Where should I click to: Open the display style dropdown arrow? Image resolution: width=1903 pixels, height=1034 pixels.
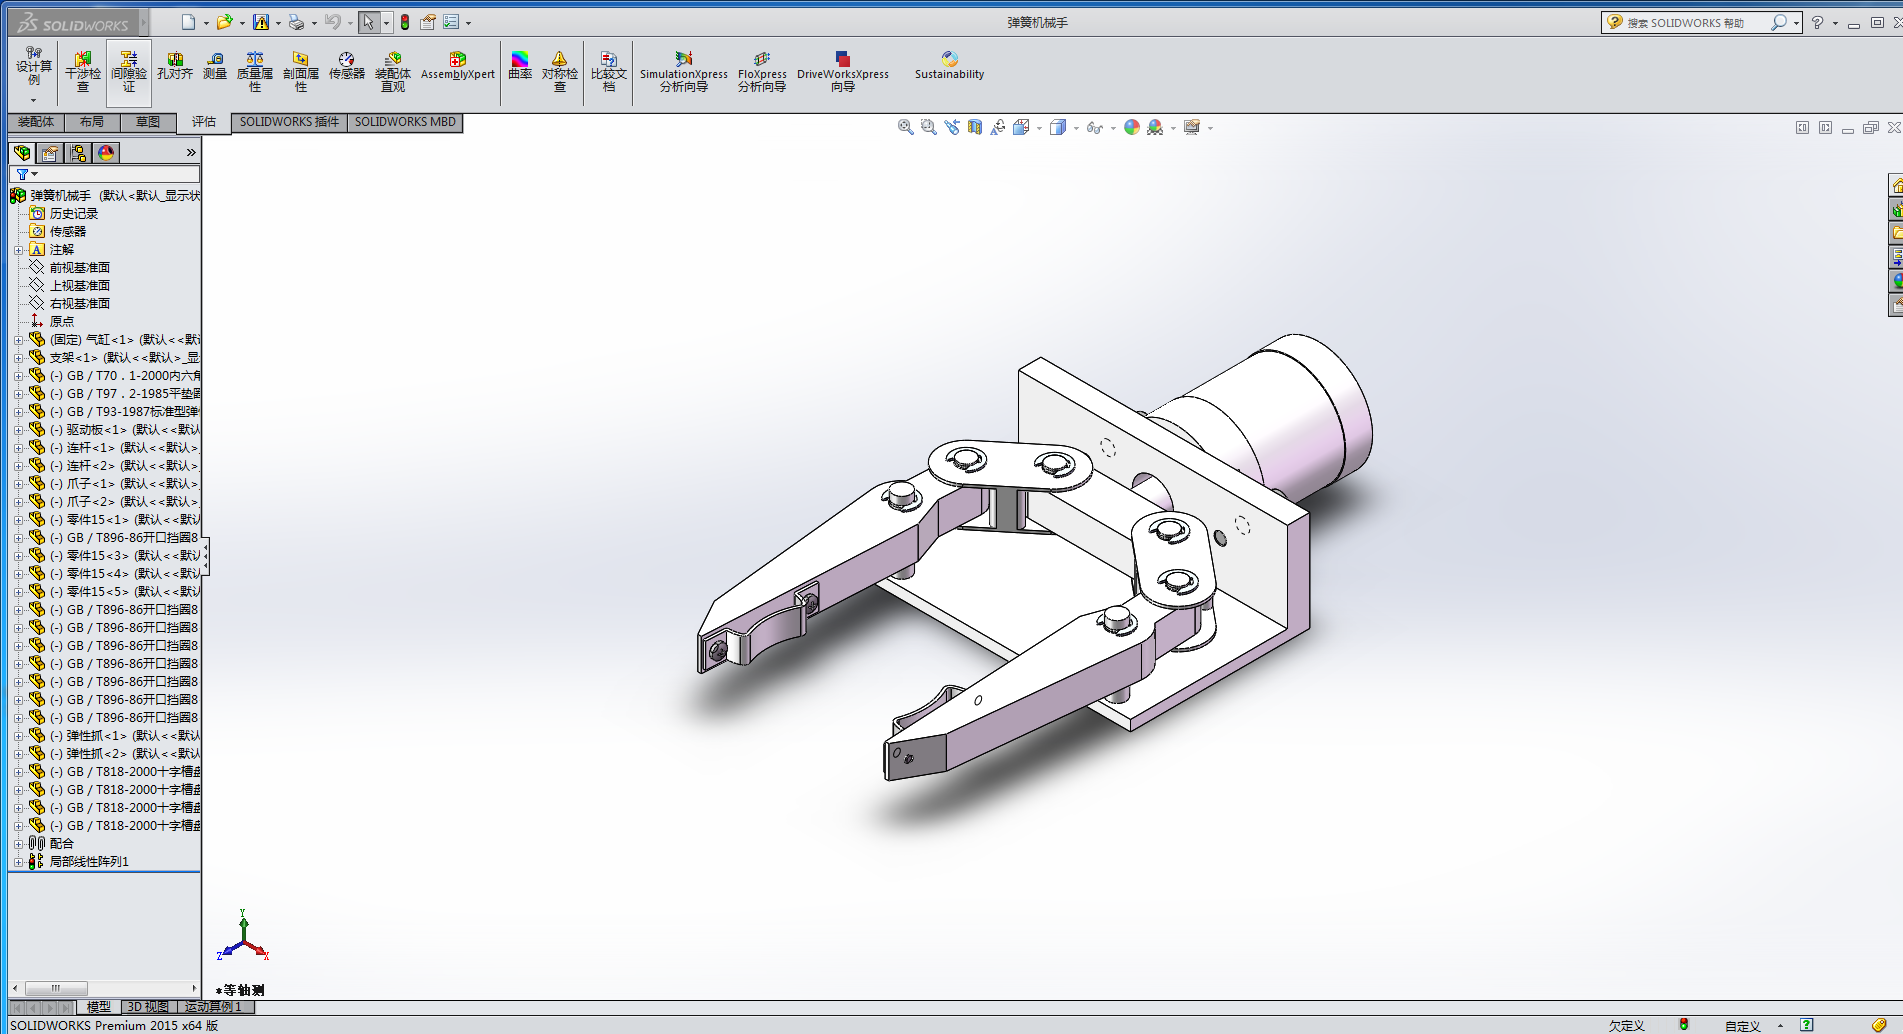tap(1076, 128)
